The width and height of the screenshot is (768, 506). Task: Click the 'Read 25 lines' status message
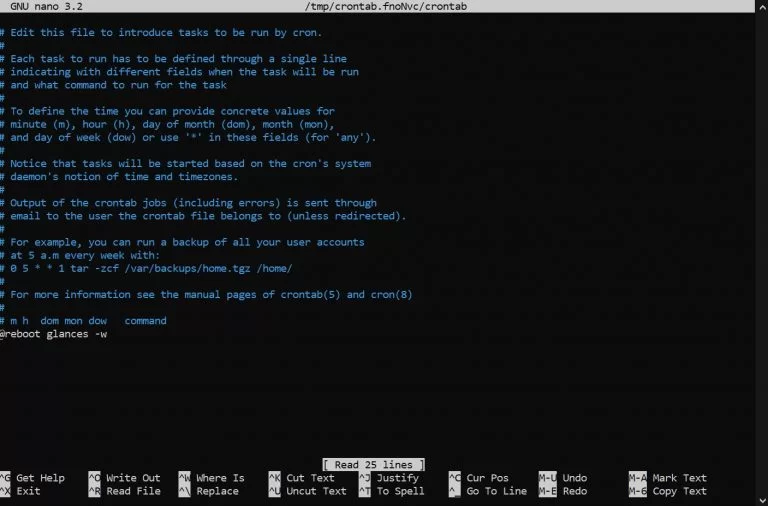tap(374, 464)
